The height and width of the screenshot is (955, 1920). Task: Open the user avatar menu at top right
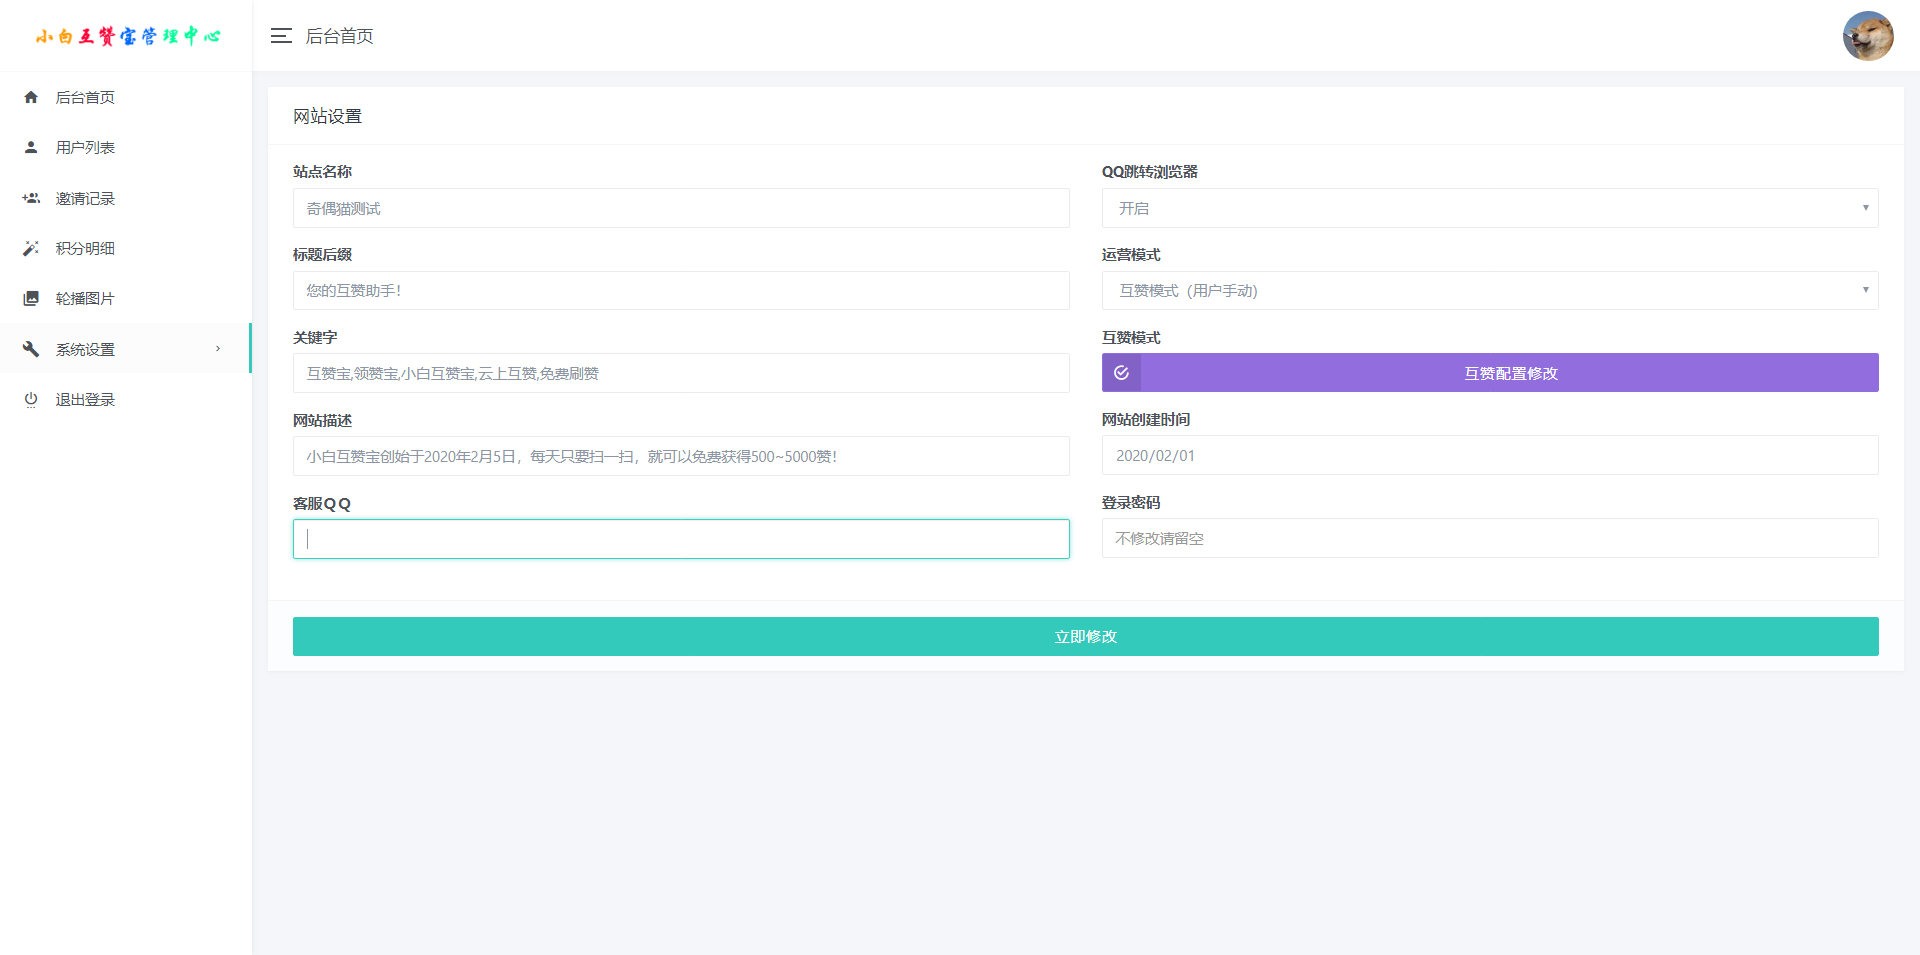click(x=1868, y=36)
